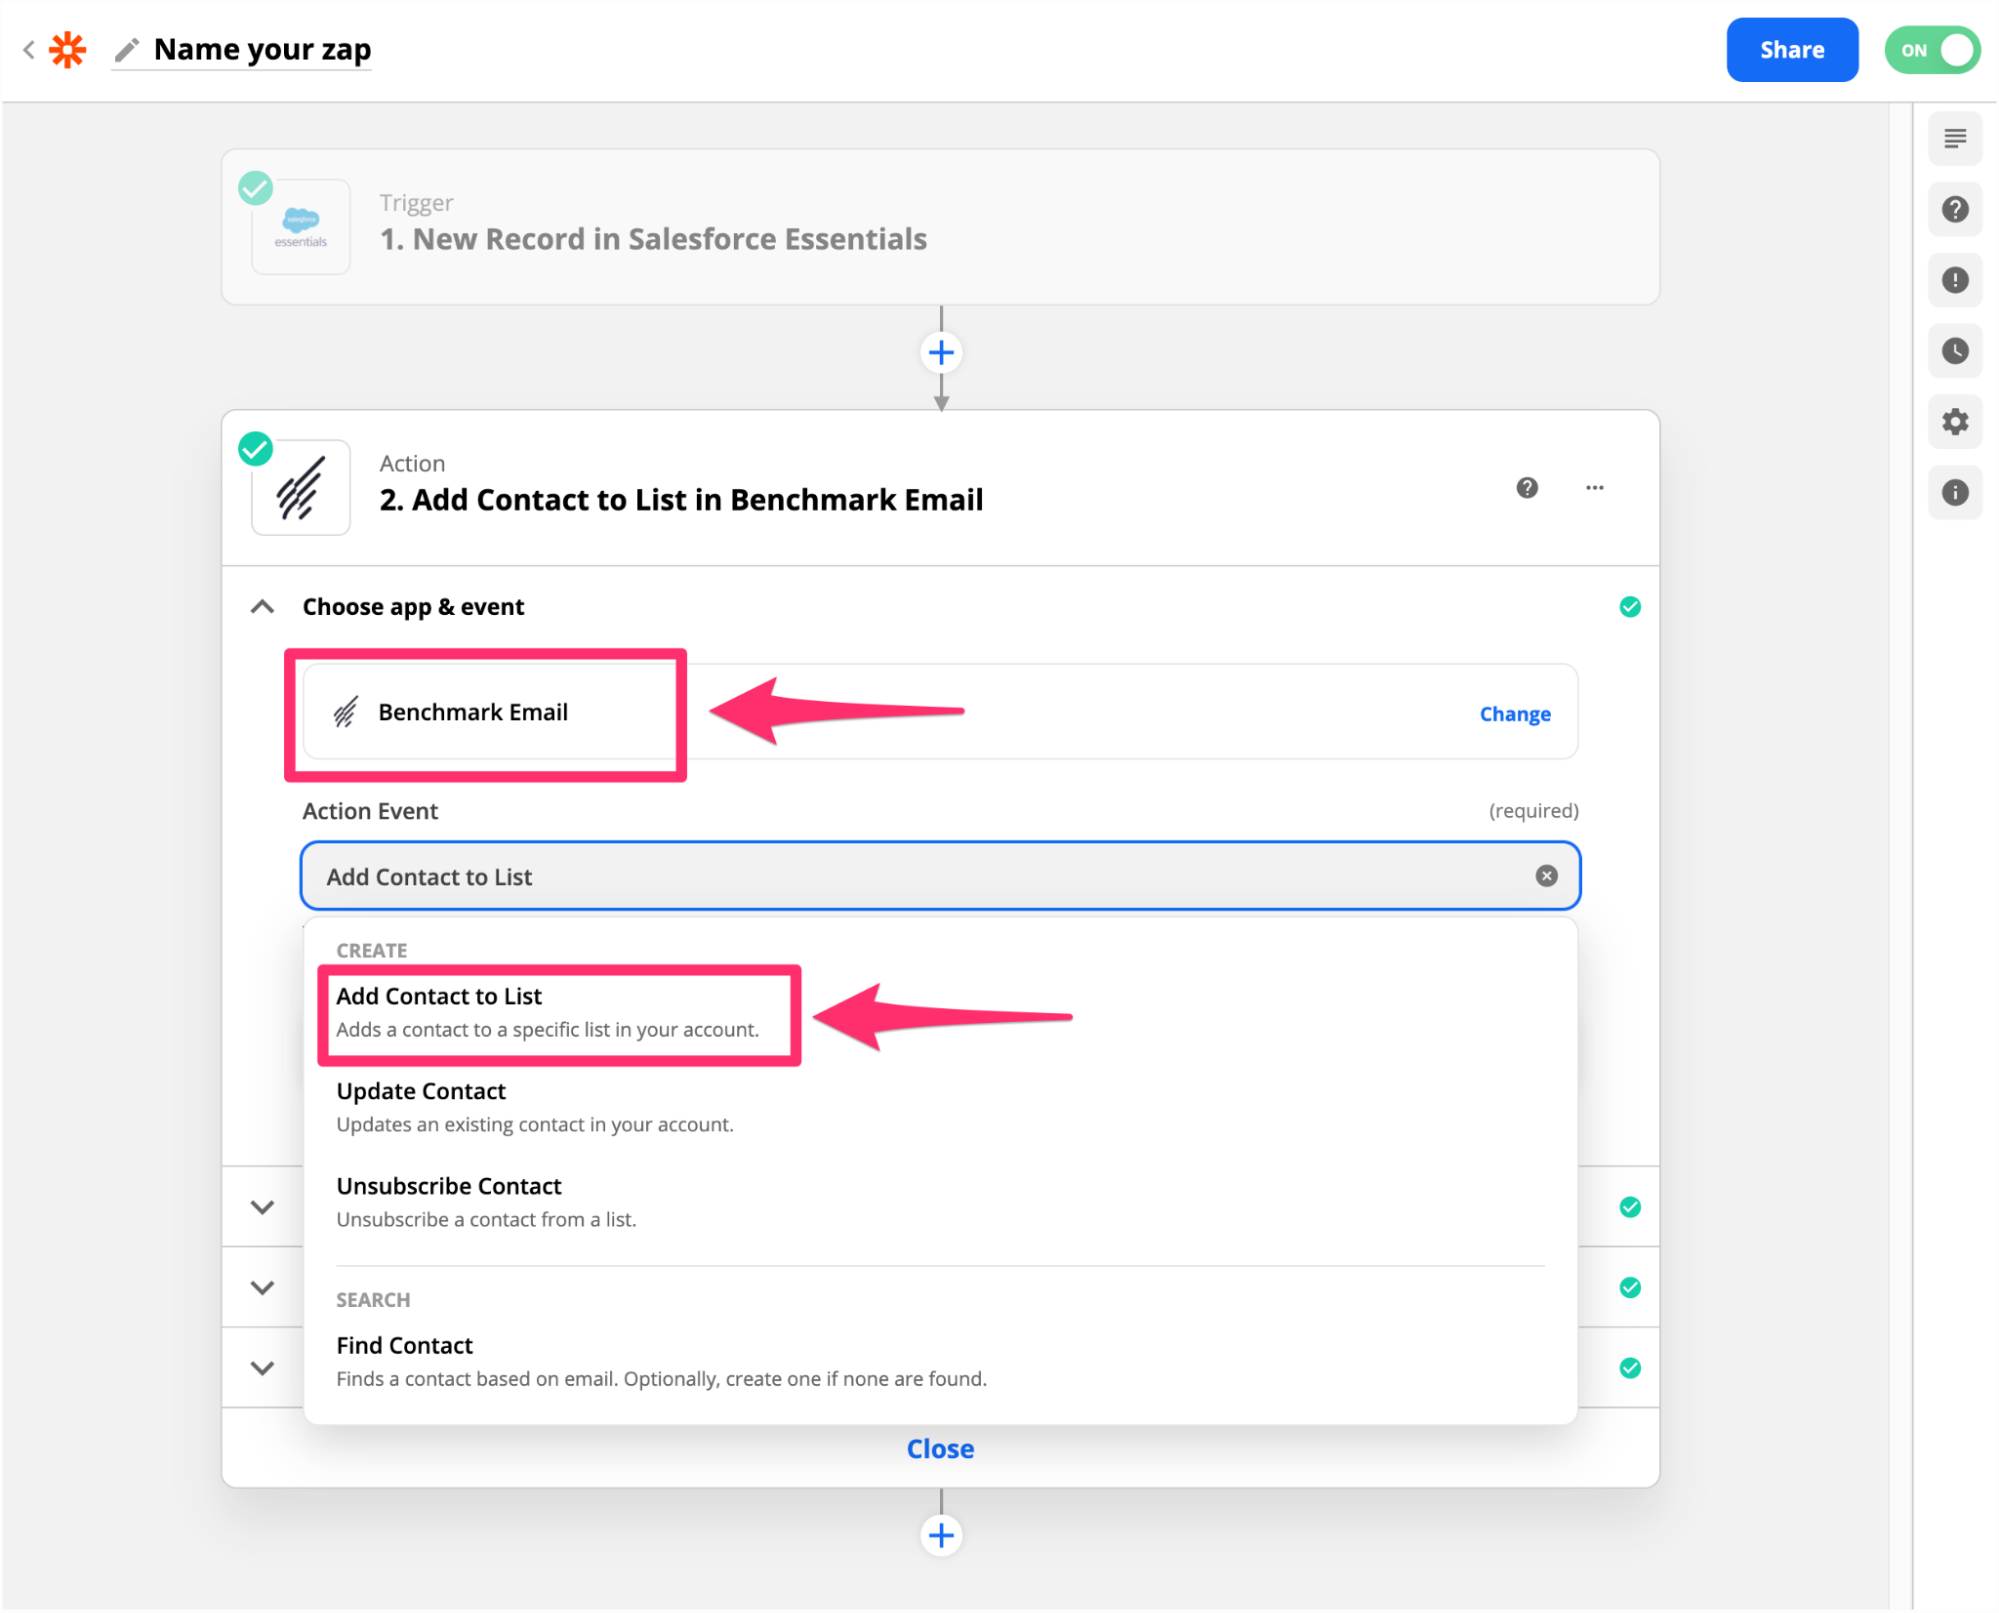Click the Zapier orange logo icon
The height and width of the screenshot is (1613, 1999).
pyautogui.click(x=68, y=49)
